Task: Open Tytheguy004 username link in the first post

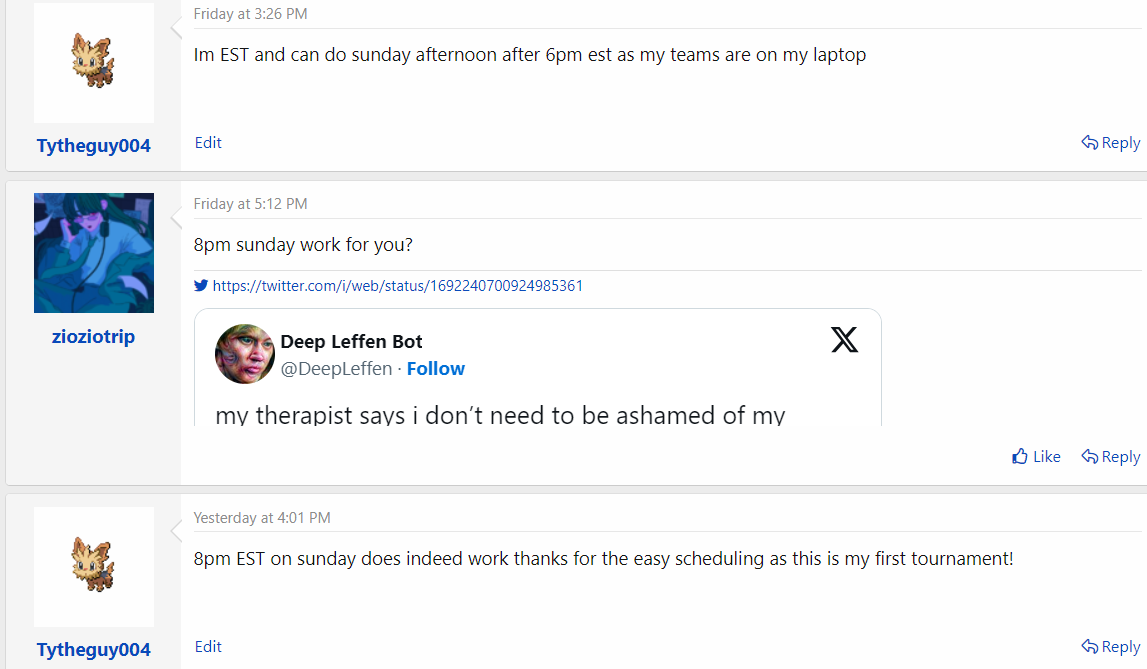Action: pyautogui.click(x=94, y=146)
